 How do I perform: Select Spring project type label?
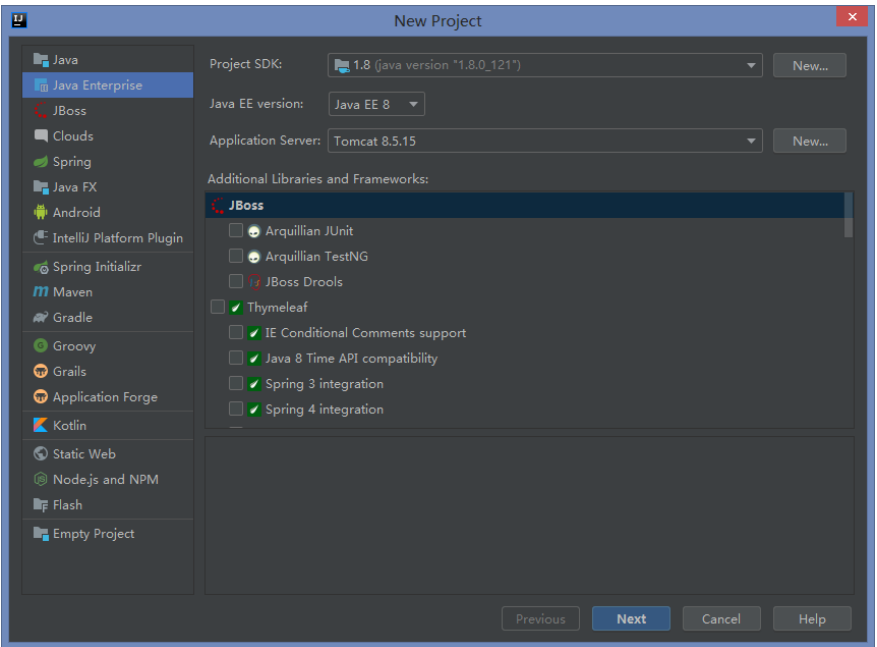coord(72,162)
